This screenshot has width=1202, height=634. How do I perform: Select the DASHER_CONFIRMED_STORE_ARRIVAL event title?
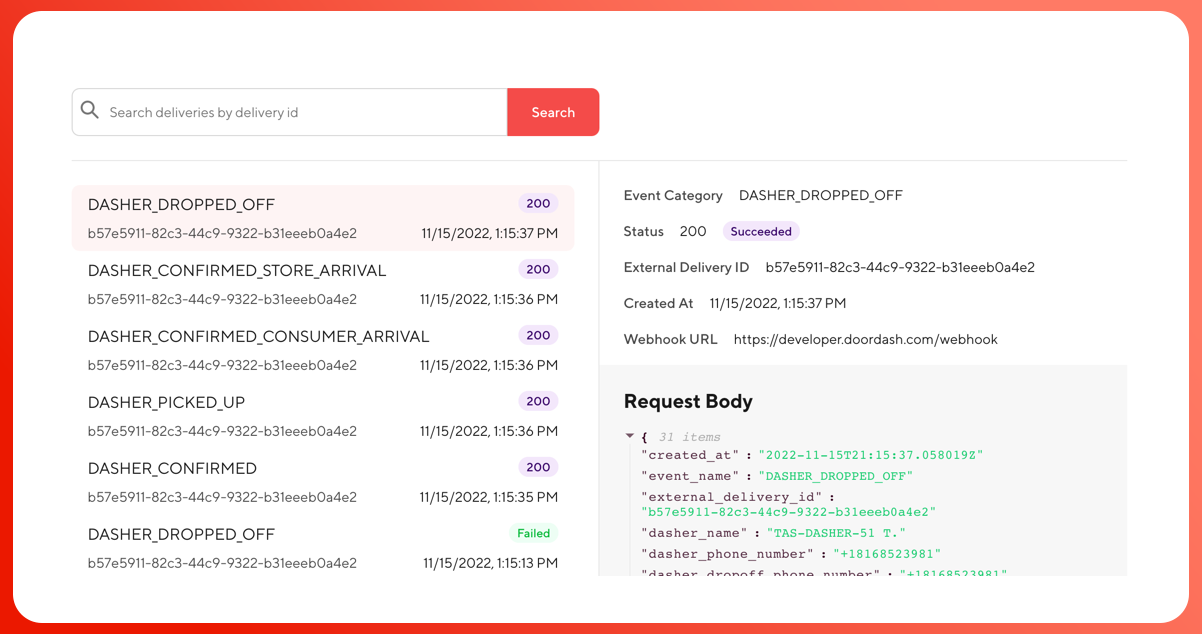236,271
